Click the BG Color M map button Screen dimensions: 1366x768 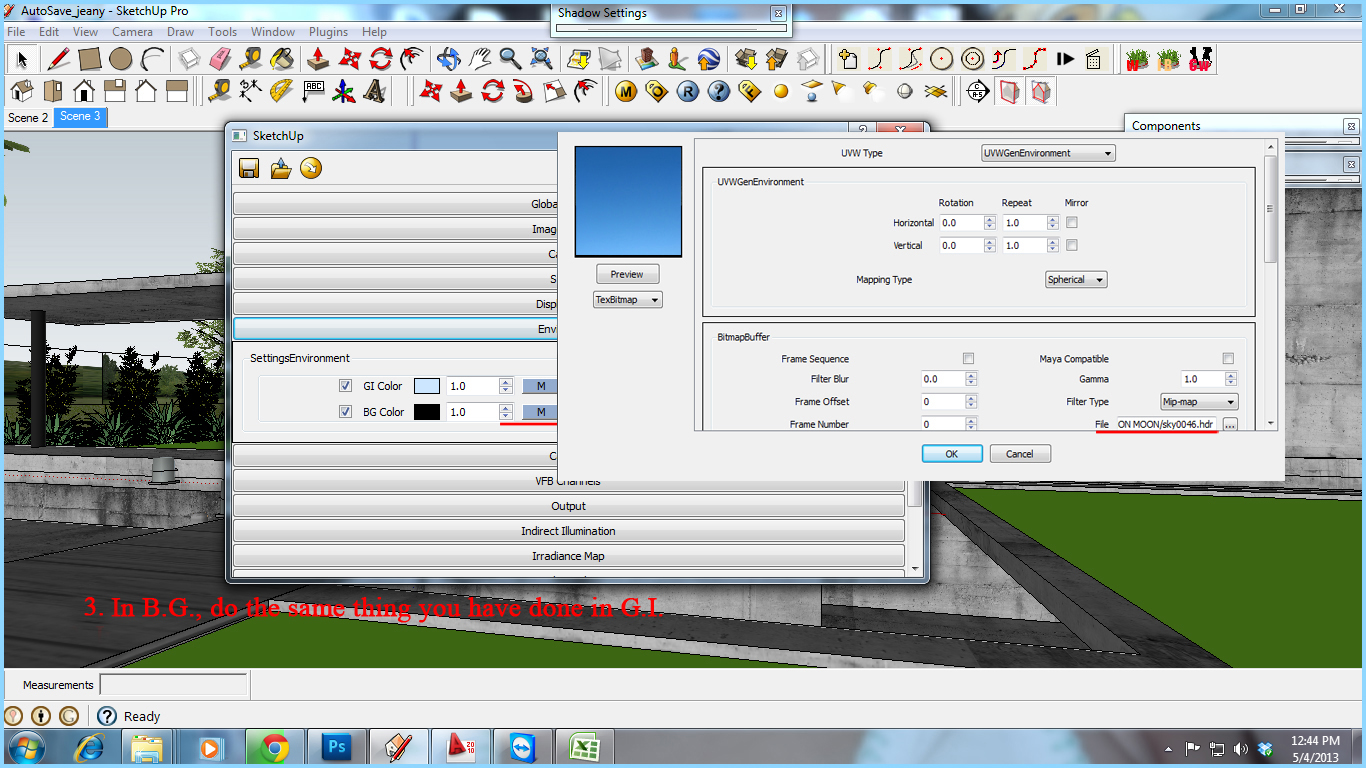pos(541,412)
